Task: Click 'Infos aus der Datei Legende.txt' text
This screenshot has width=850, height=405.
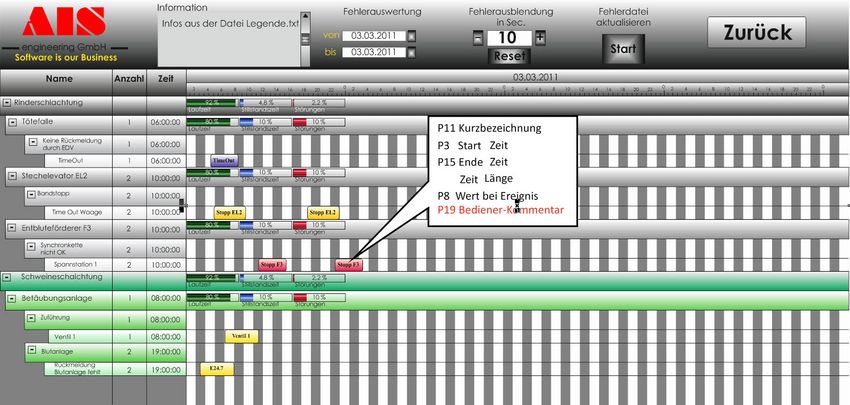Action: (x=230, y=24)
